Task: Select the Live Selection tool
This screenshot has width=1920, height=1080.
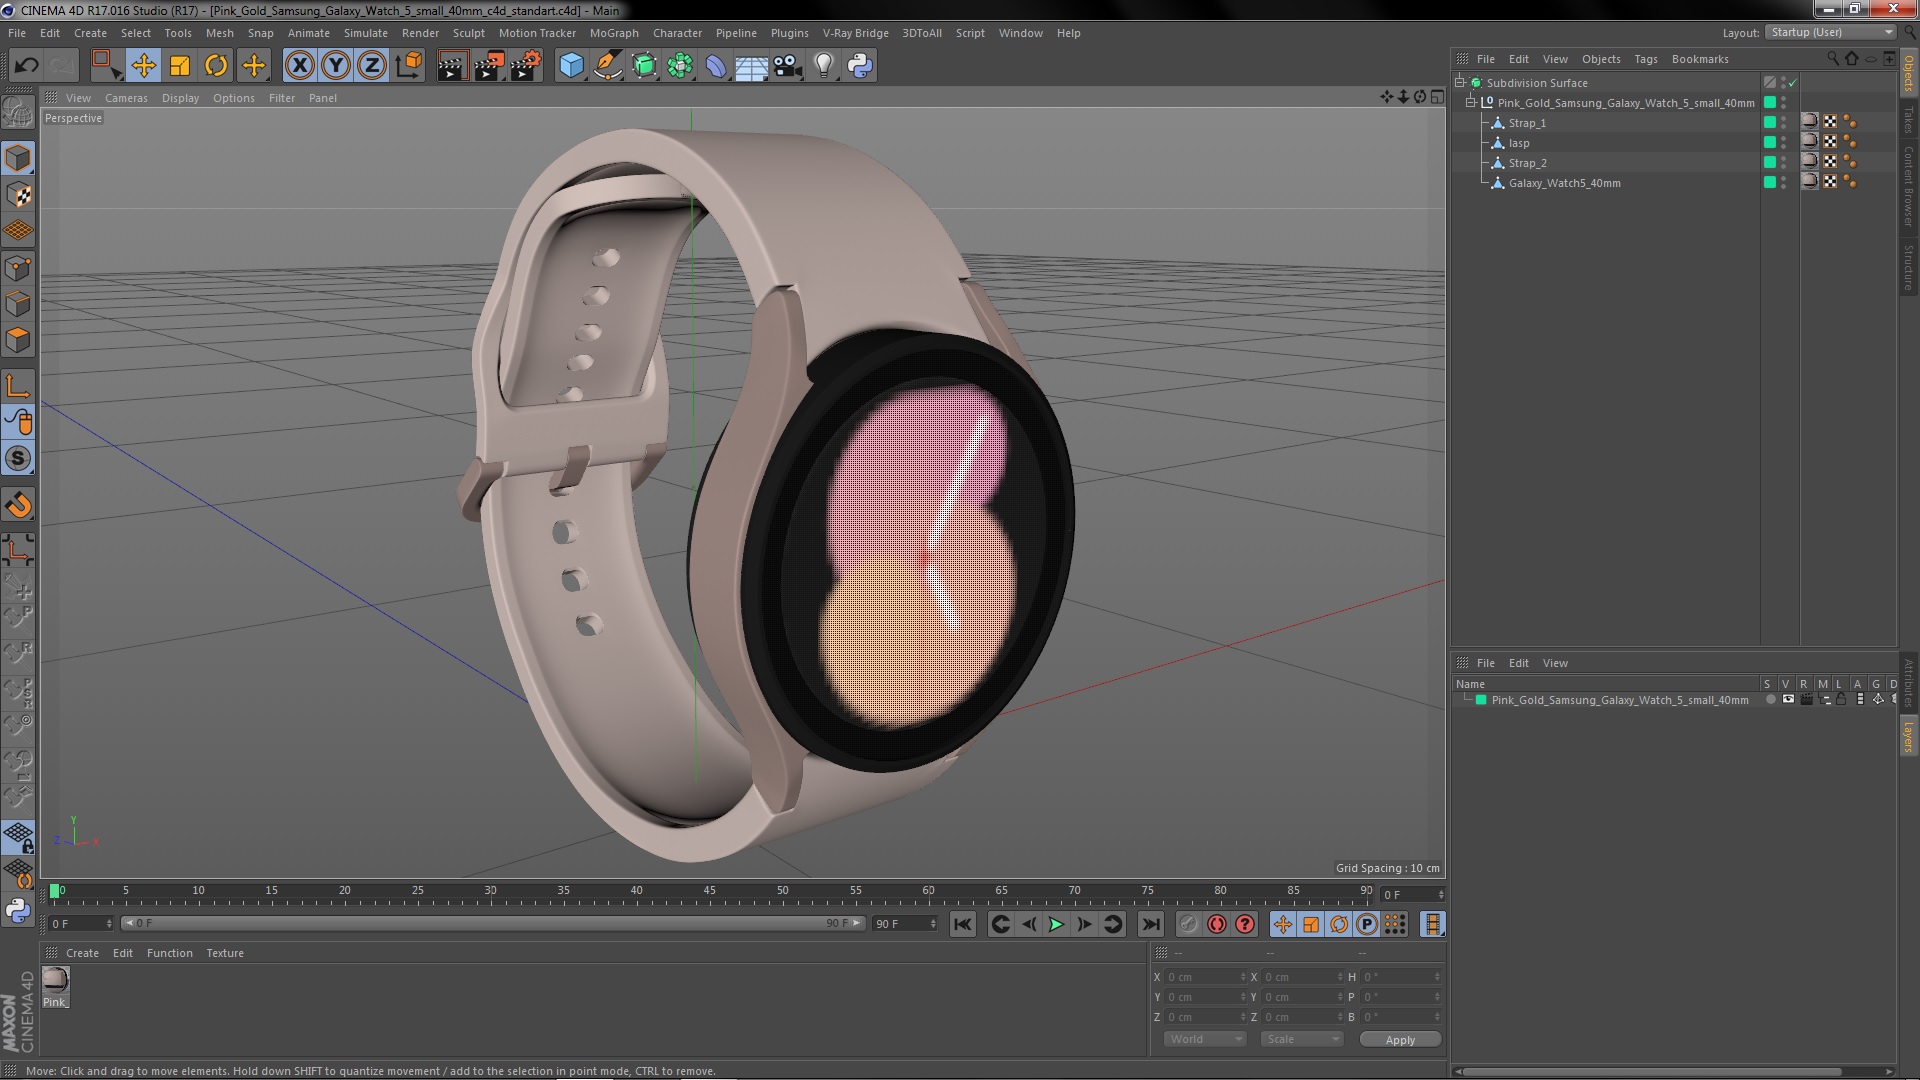Action: click(106, 66)
